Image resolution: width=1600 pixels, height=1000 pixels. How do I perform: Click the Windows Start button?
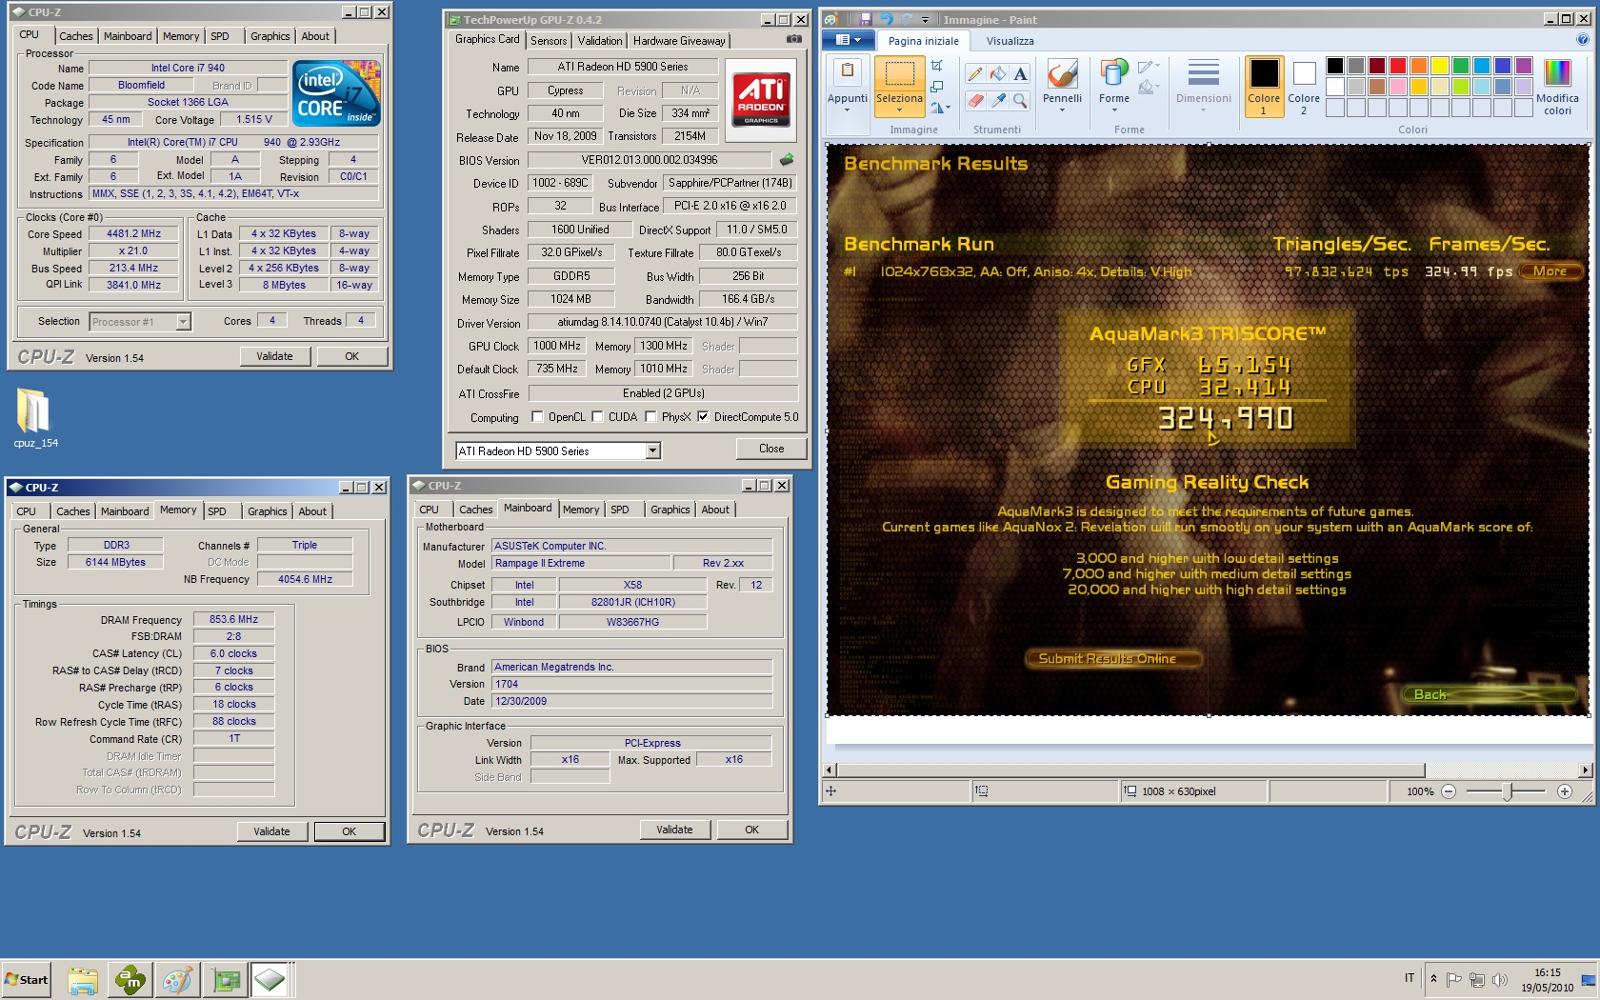click(26, 980)
